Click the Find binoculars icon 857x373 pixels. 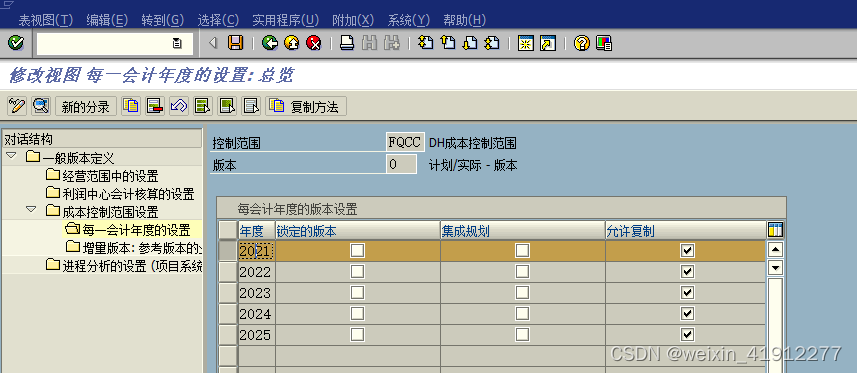369,43
